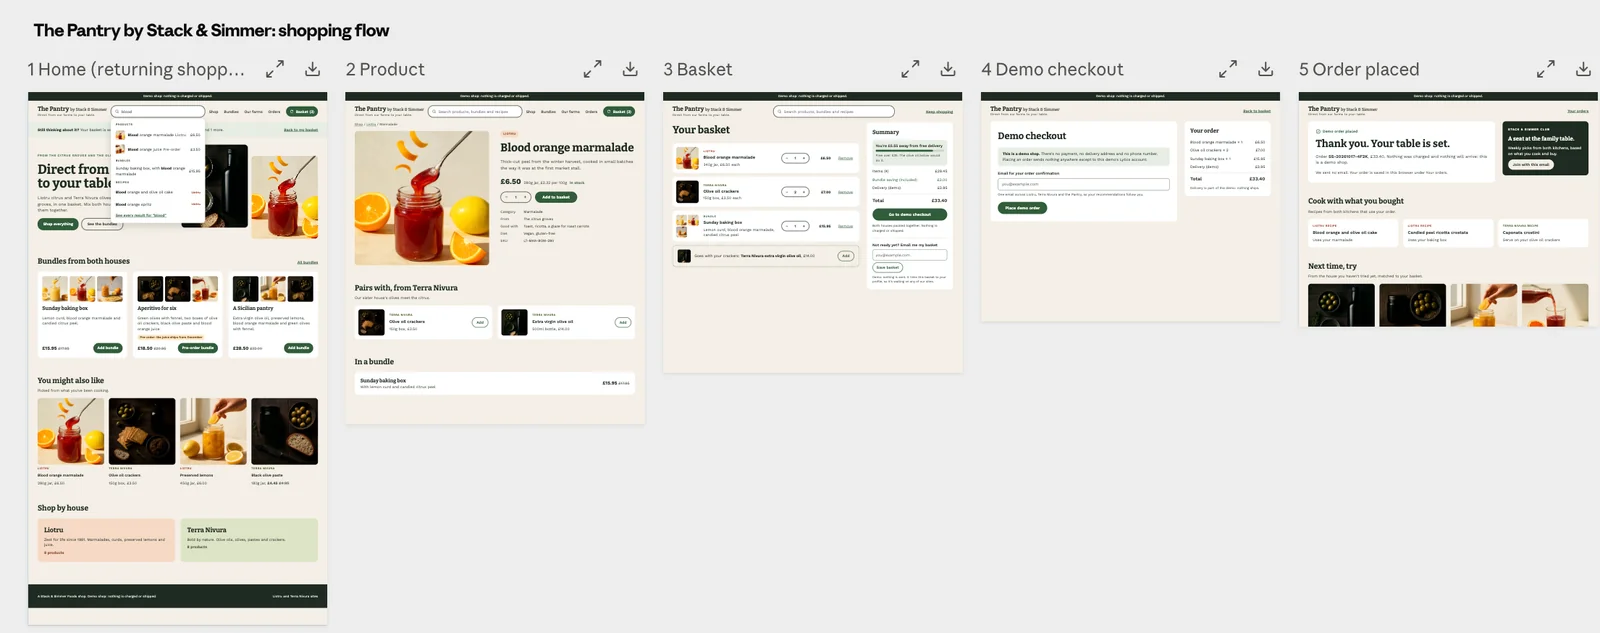Click the '1 Home (returning shopp...' frame title
The image size is (1600, 633).
point(136,69)
